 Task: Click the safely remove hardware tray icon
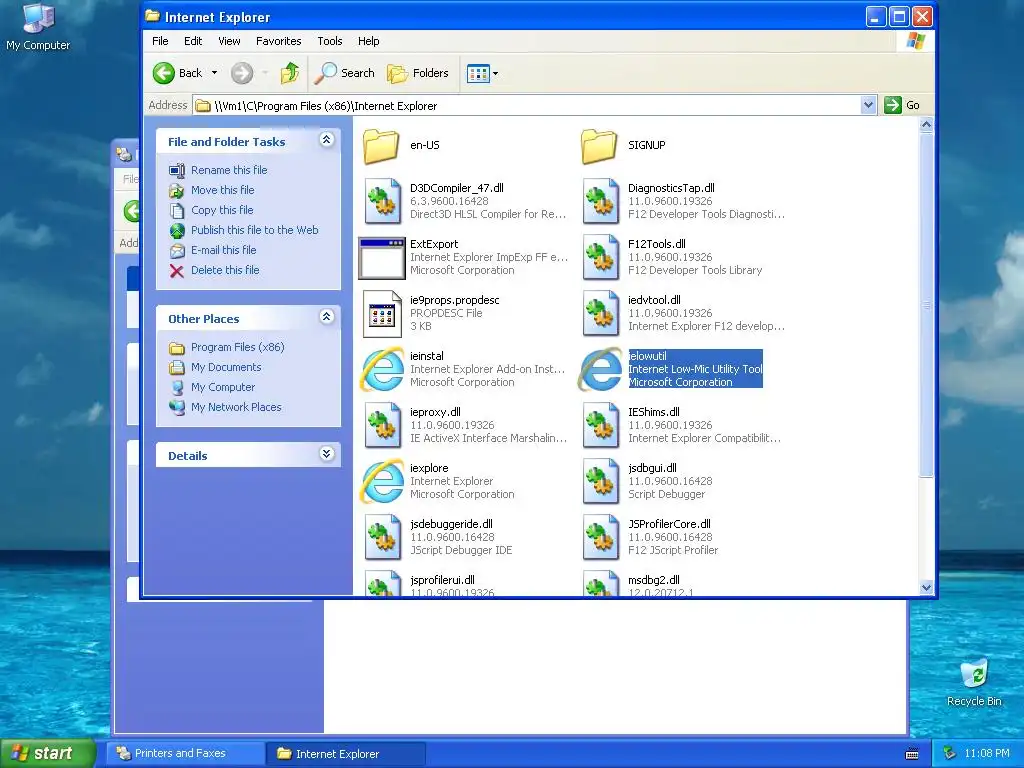click(x=950, y=754)
